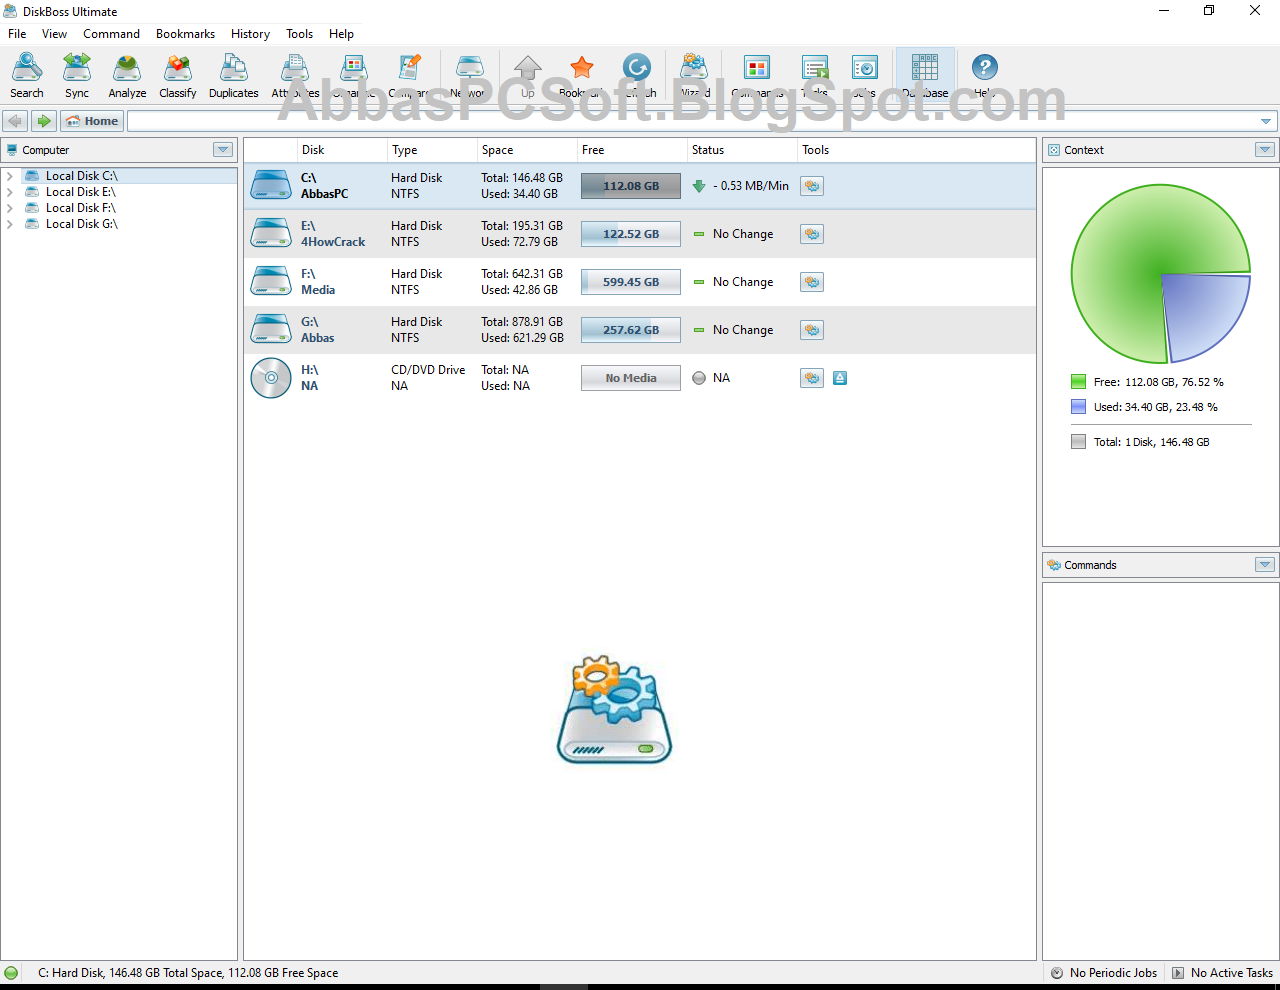
Task: Open the Jobs toolbar item
Action: click(x=865, y=76)
